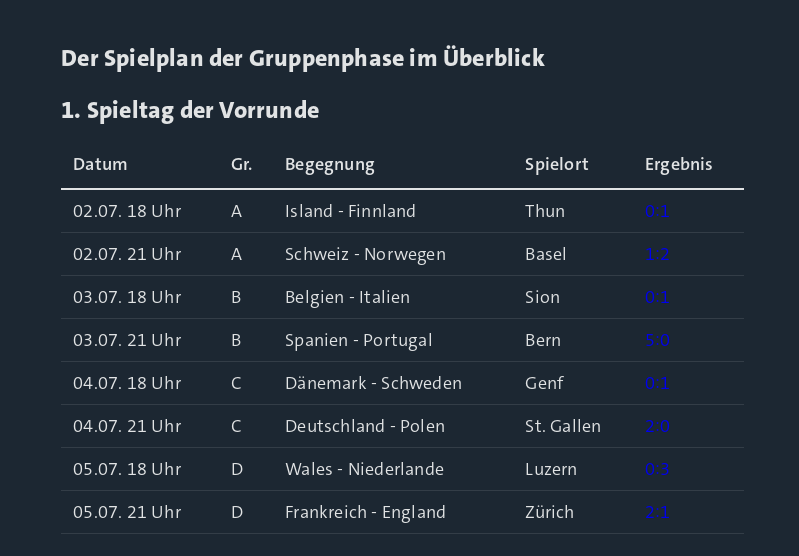Screen dimensions: 799x556
Task: Select the Deutschland - Polen match text
Action: coord(365,426)
